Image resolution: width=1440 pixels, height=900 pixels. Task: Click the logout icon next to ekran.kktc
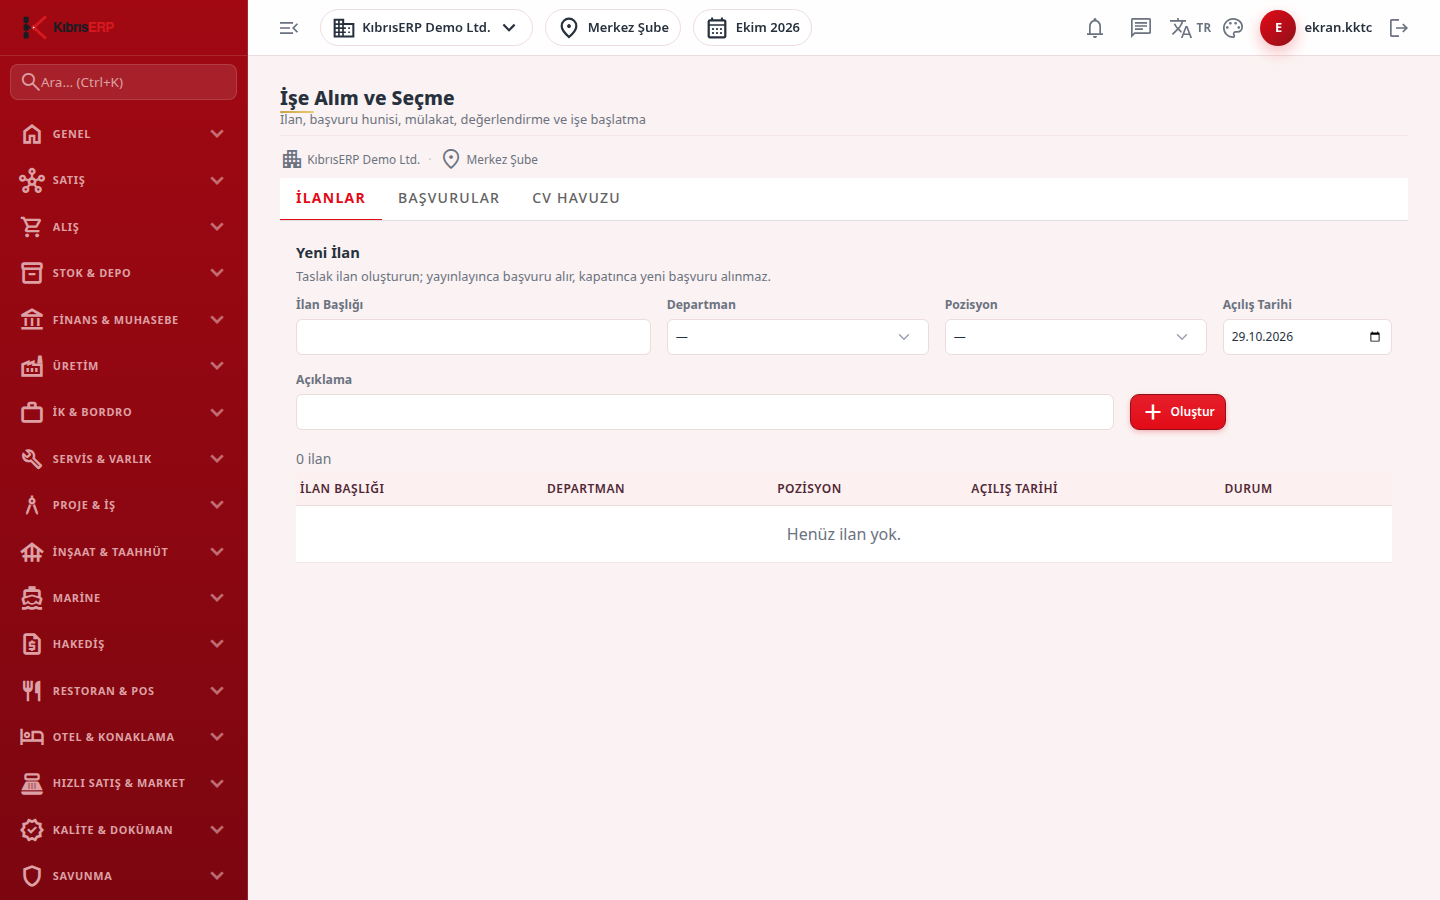(1399, 28)
